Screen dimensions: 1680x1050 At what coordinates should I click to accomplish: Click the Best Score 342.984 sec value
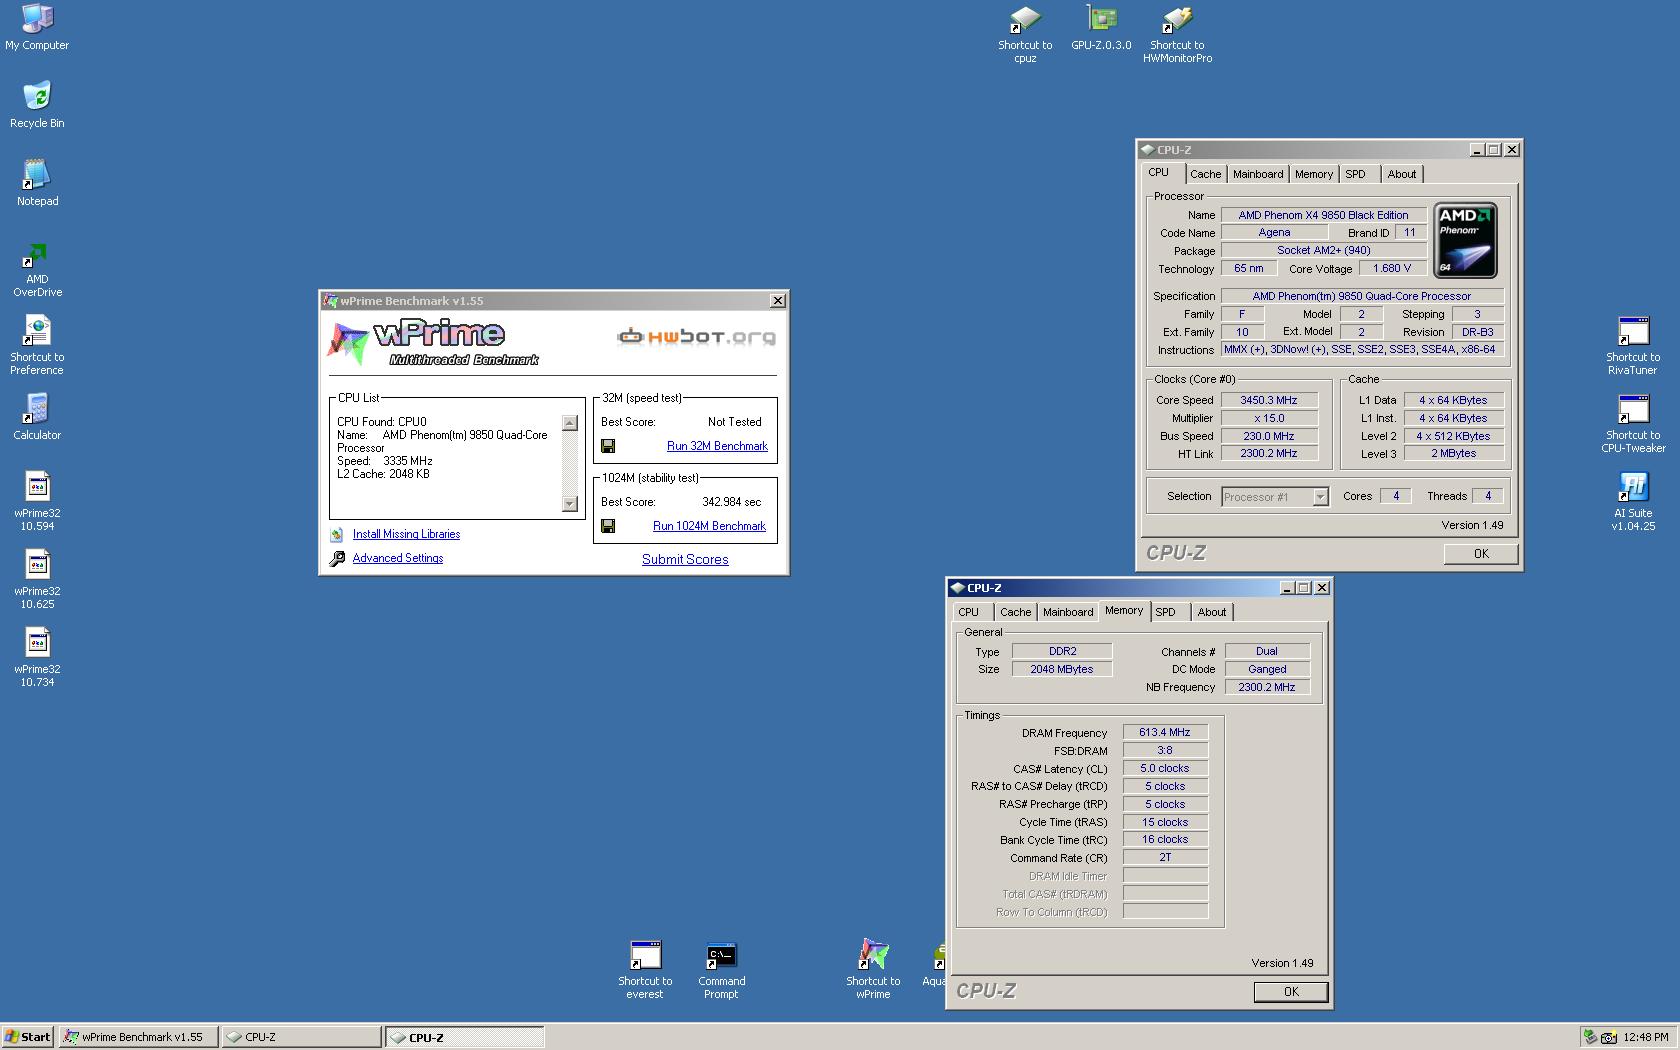[731, 502]
